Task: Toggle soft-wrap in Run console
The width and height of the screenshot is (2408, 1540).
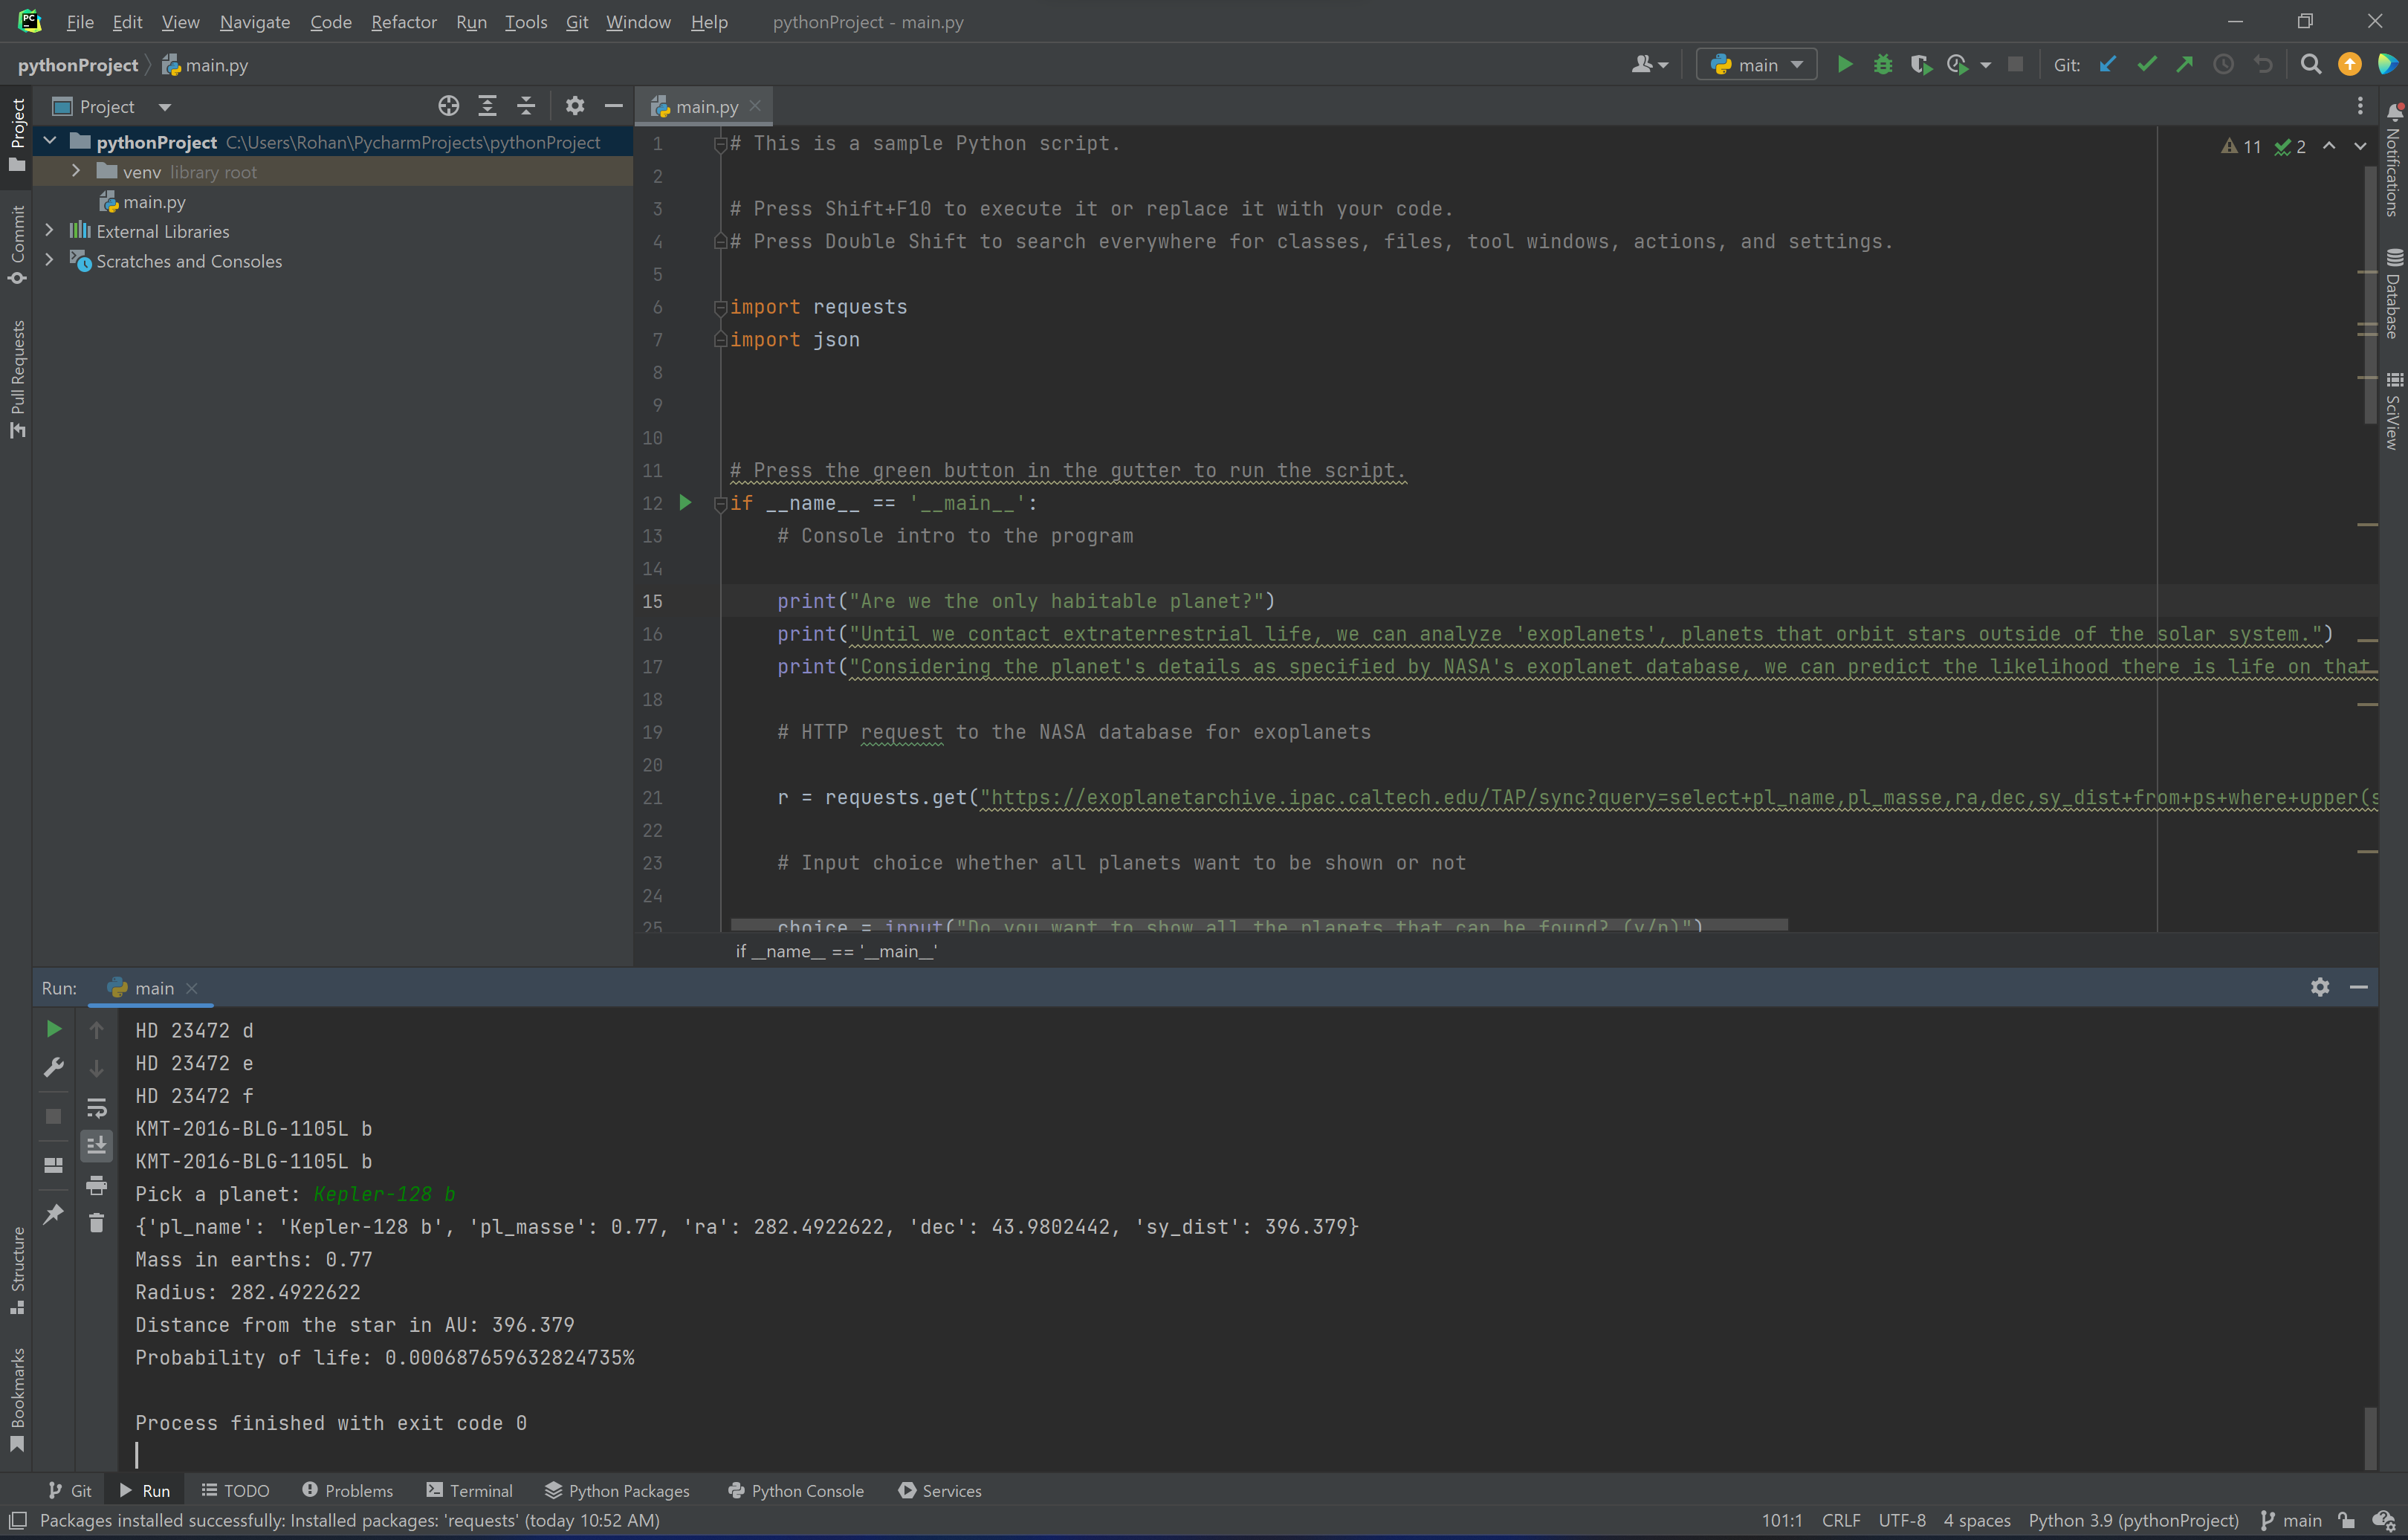Action: [x=97, y=1108]
